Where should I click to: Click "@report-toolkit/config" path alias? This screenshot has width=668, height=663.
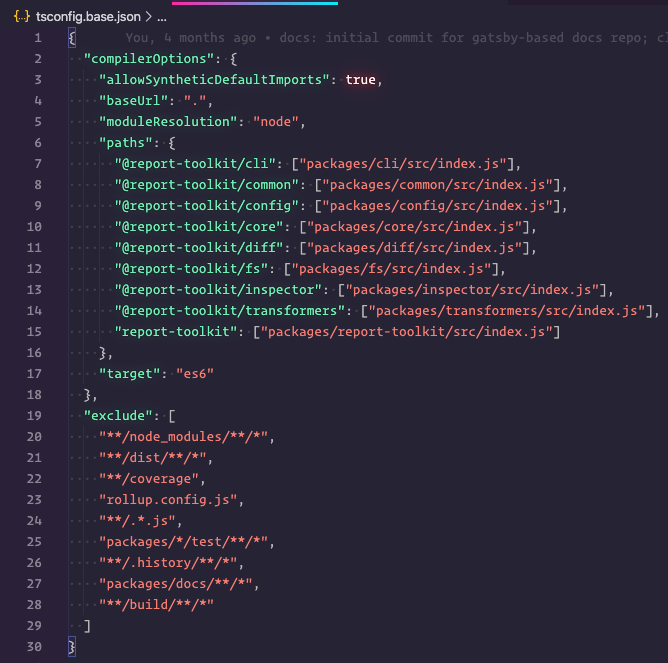207,205
